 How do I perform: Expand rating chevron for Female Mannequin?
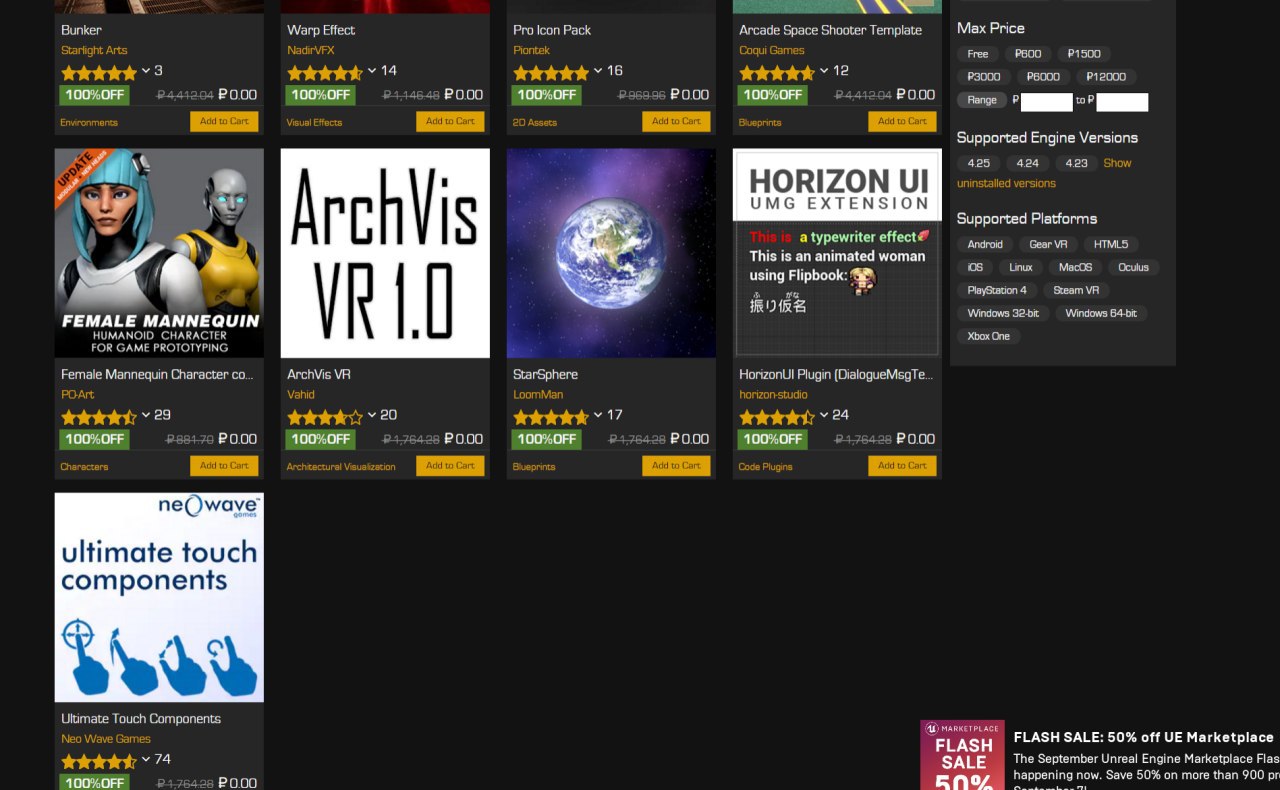click(x=146, y=415)
